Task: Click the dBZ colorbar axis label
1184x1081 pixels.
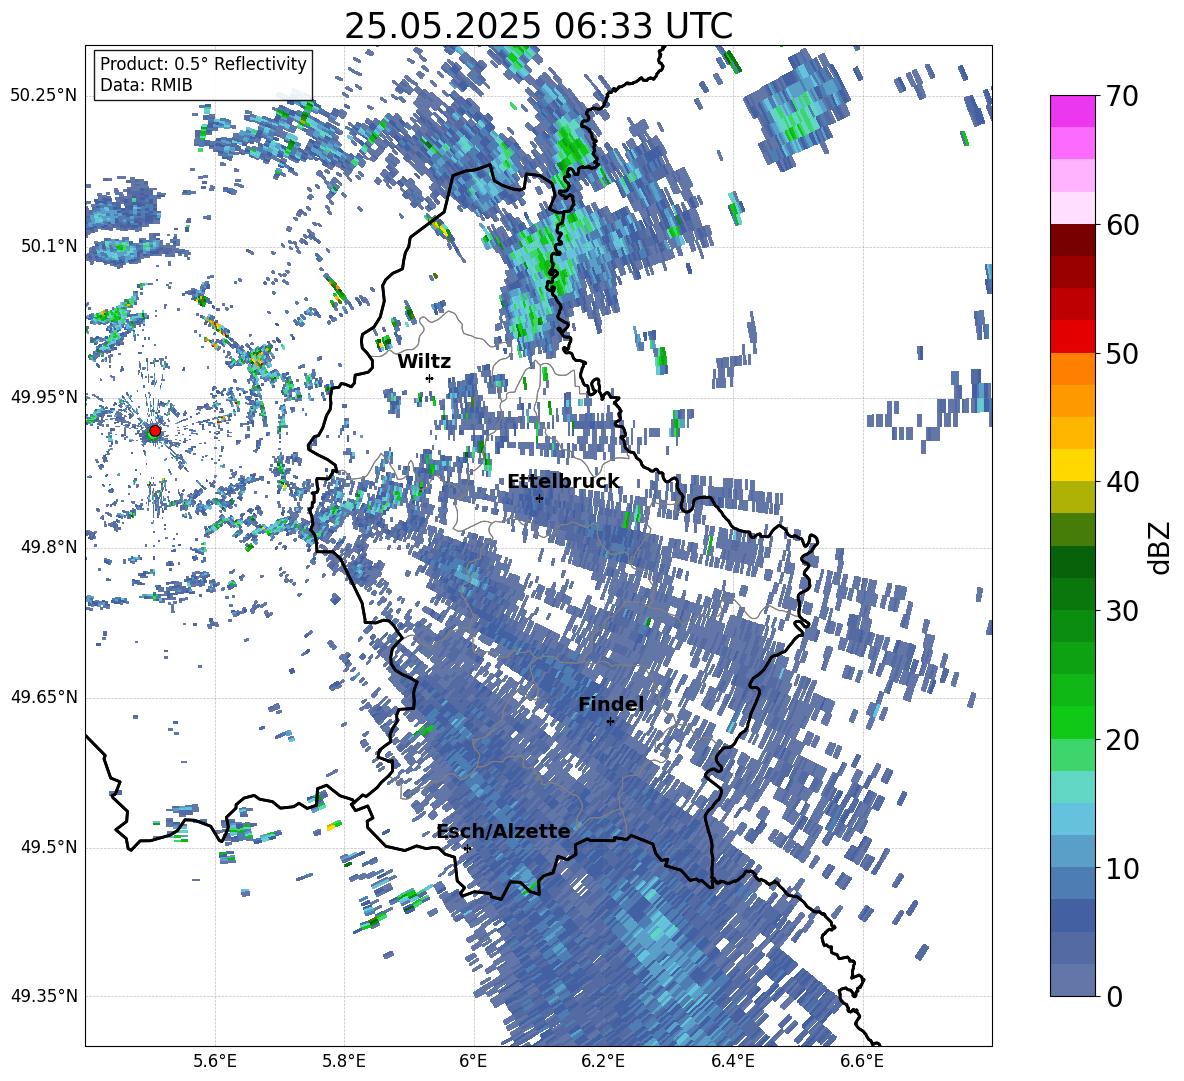Action: [1161, 547]
